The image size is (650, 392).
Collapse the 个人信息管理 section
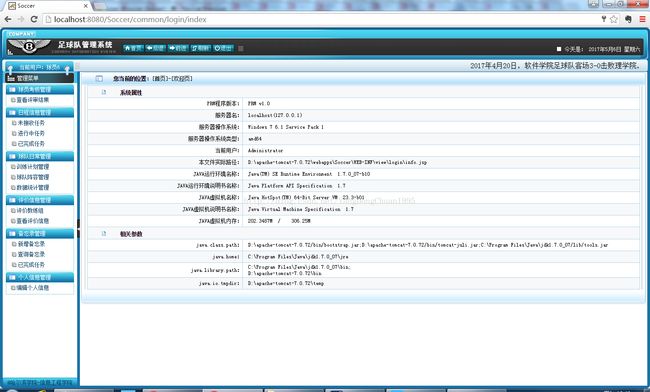click(x=40, y=277)
